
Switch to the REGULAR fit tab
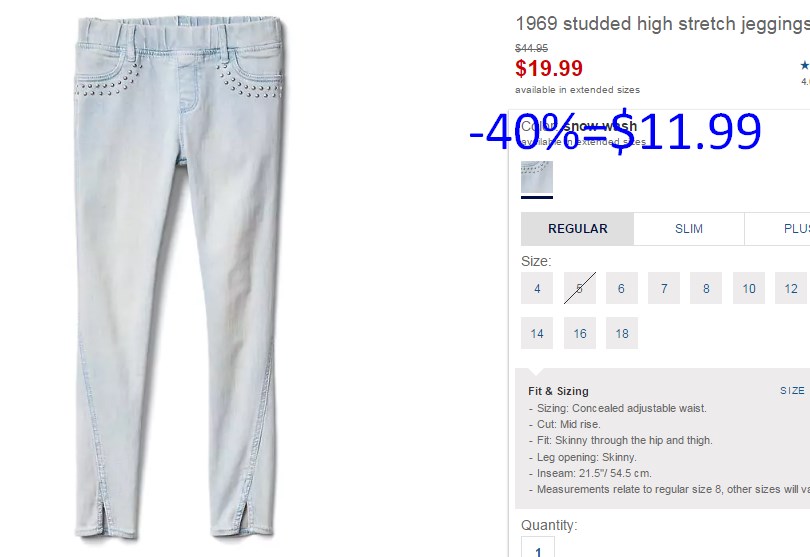(x=578, y=229)
